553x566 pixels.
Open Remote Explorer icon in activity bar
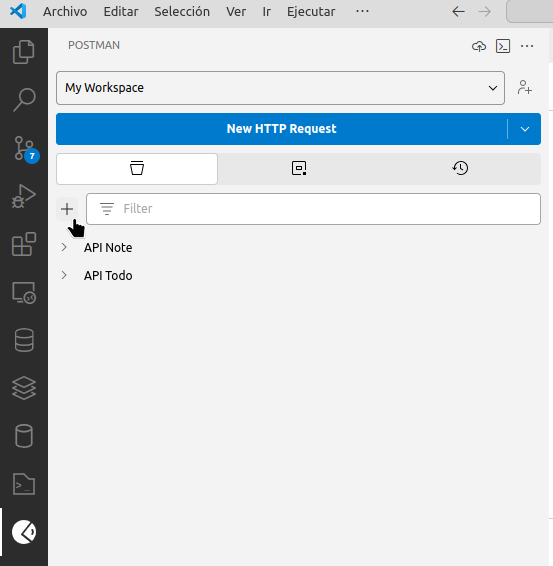24,292
